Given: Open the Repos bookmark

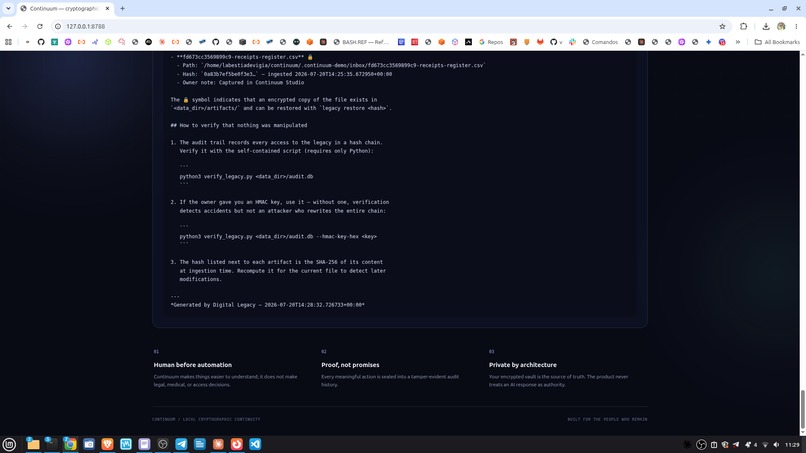Looking at the screenshot, I should [x=491, y=42].
